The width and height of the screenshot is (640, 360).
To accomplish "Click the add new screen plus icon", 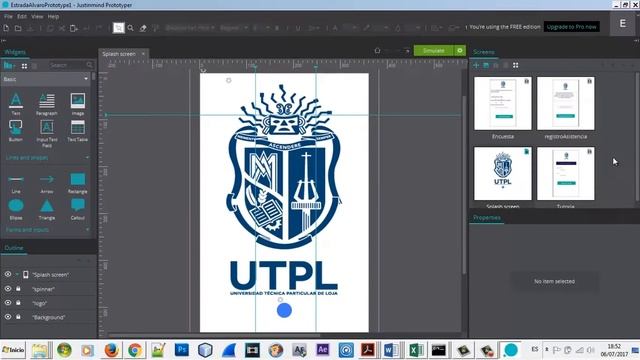I will (x=476, y=65).
